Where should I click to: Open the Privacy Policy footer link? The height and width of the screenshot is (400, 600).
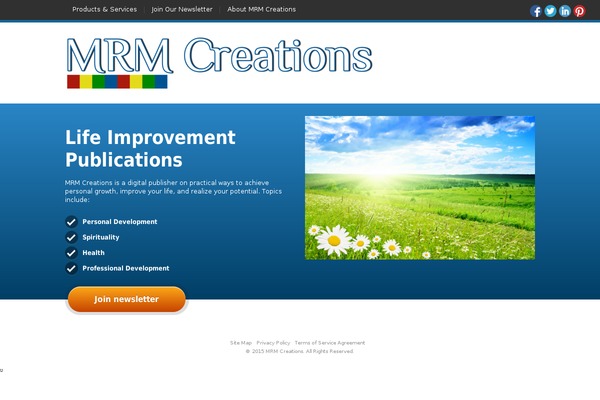click(273, 343)
